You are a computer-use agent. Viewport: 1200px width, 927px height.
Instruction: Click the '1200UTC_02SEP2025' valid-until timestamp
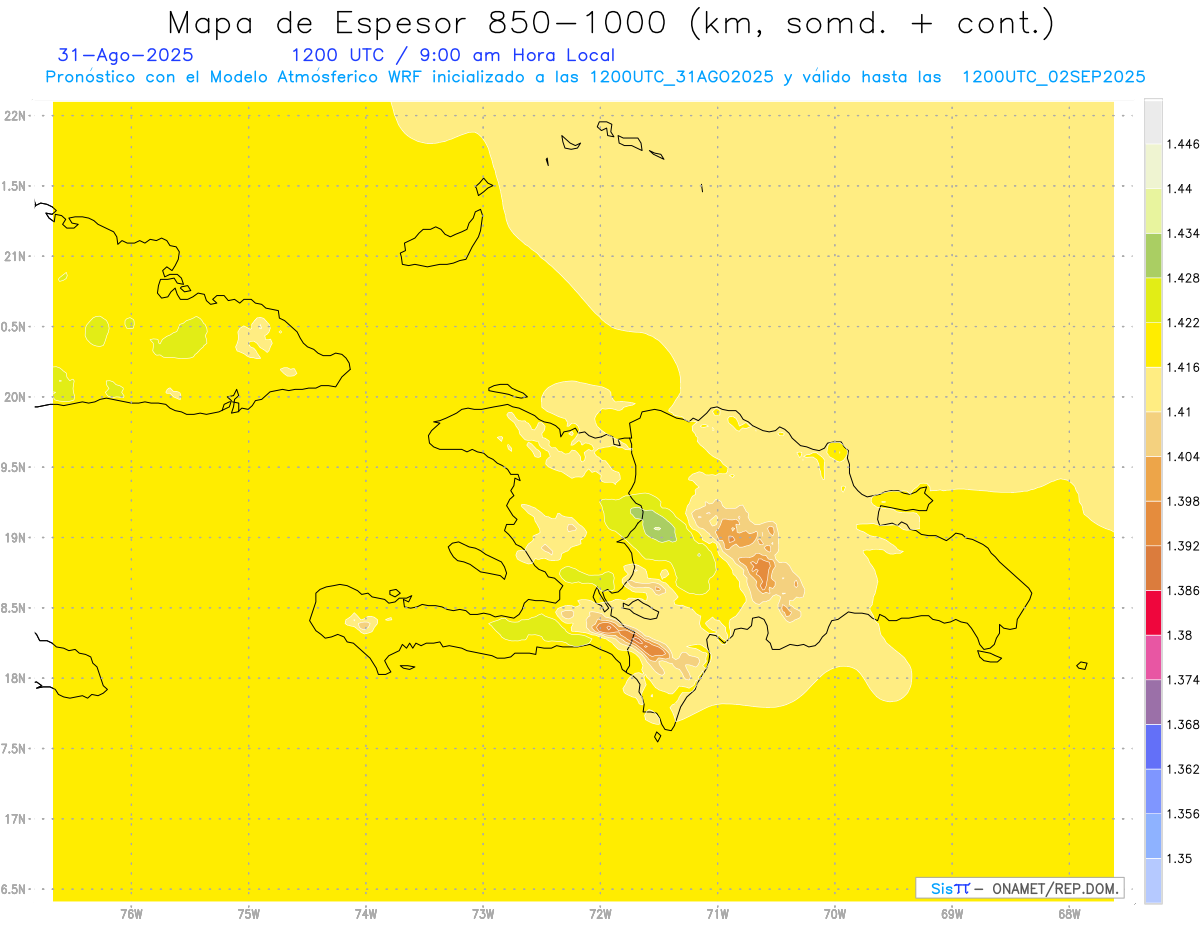coord(1053,77)
